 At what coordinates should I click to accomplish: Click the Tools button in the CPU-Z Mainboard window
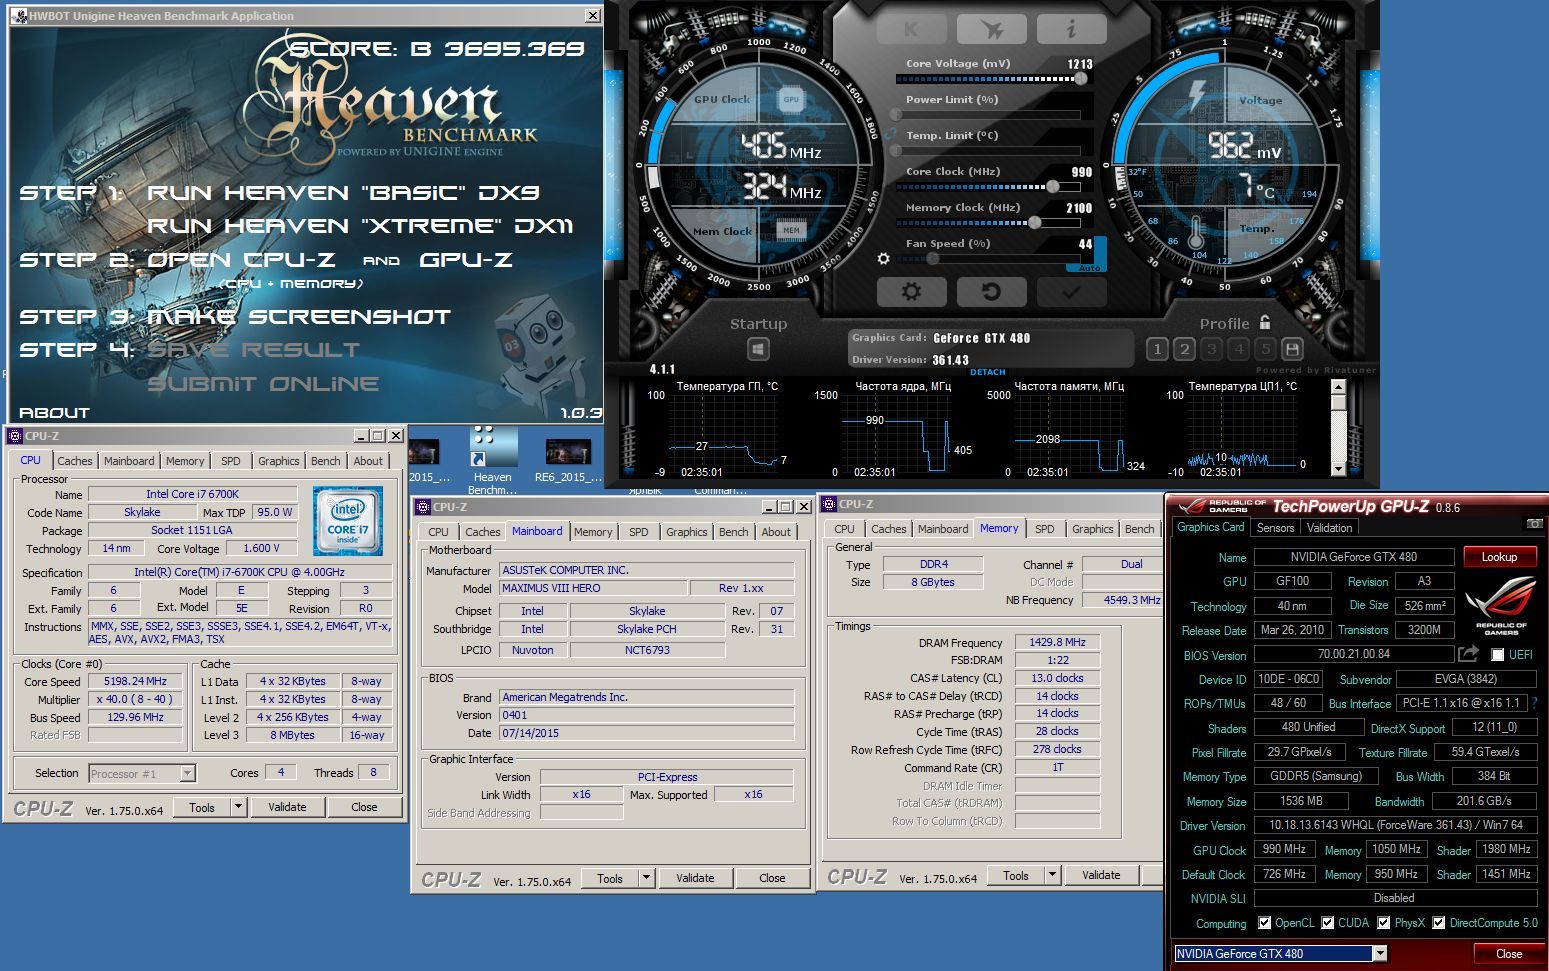coord(610,878)
